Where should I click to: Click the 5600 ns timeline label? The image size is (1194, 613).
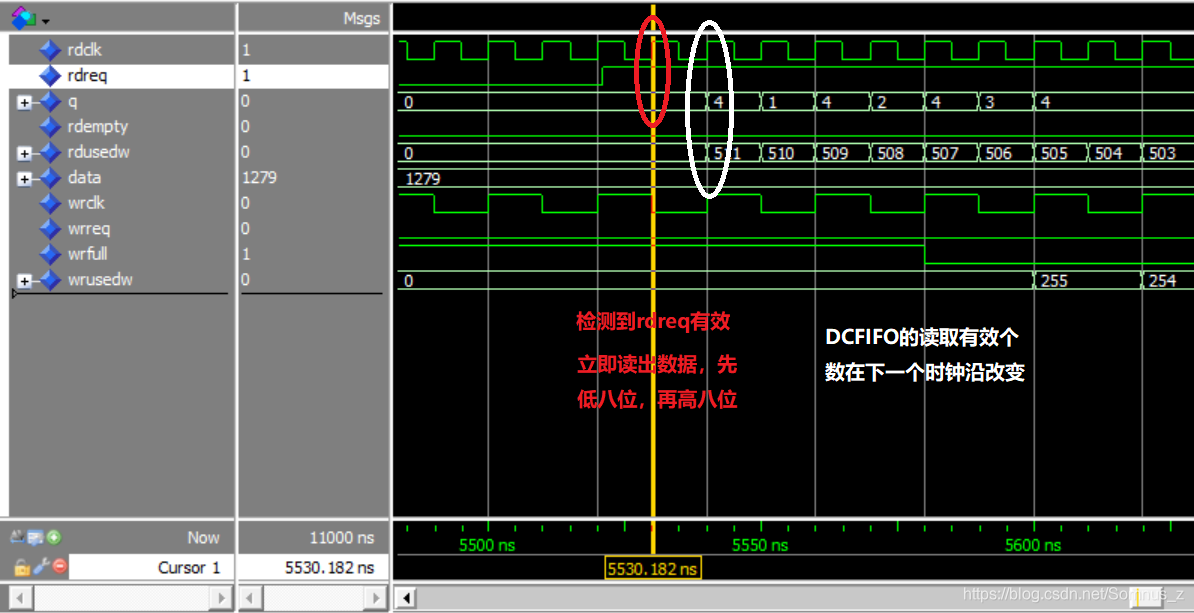tap(1033, 545)
